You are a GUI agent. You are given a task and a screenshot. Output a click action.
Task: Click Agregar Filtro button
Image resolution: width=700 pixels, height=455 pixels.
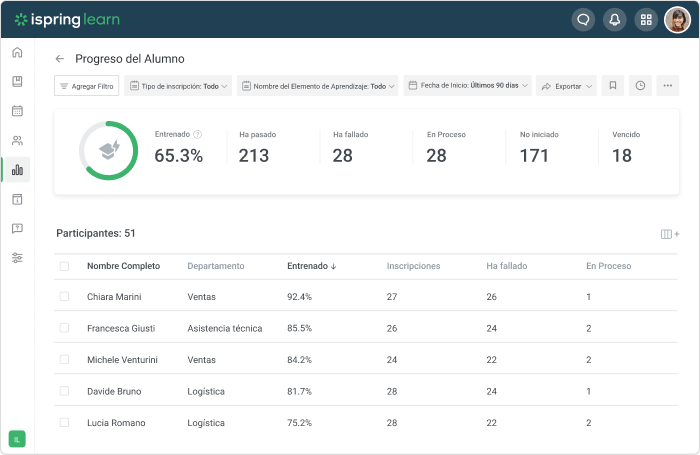[x=87, y=86]
